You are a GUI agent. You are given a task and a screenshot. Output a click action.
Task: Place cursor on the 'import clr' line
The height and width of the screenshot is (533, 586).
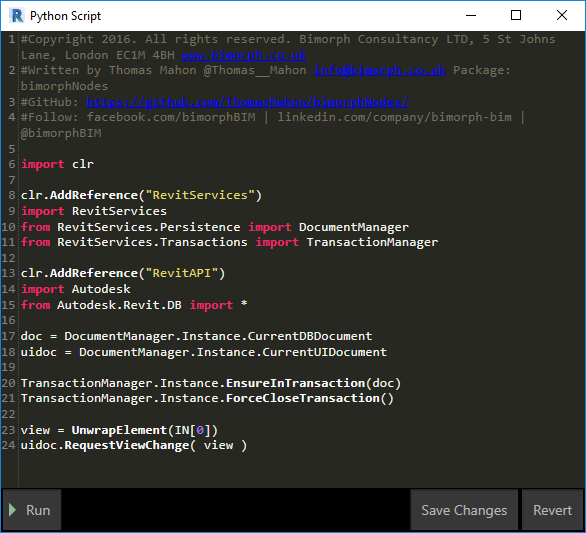tap(57, 164)
